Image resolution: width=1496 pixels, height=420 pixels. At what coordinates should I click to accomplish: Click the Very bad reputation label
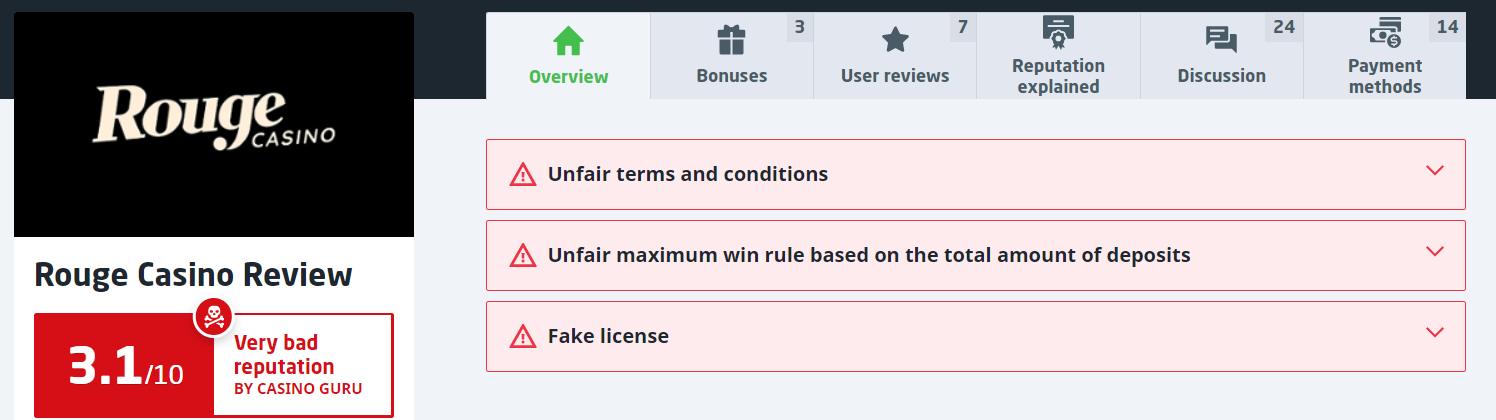pos(284,356)
